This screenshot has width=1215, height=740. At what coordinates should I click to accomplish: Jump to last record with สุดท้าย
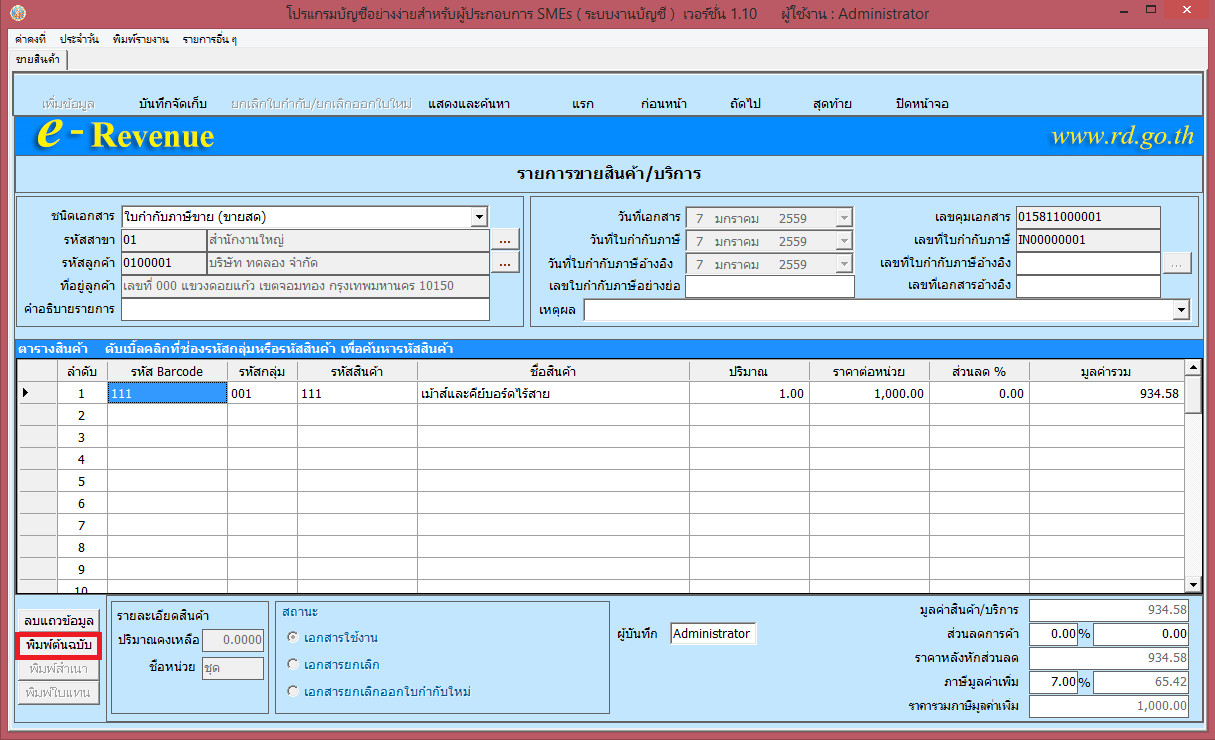[x=832, y=104]
